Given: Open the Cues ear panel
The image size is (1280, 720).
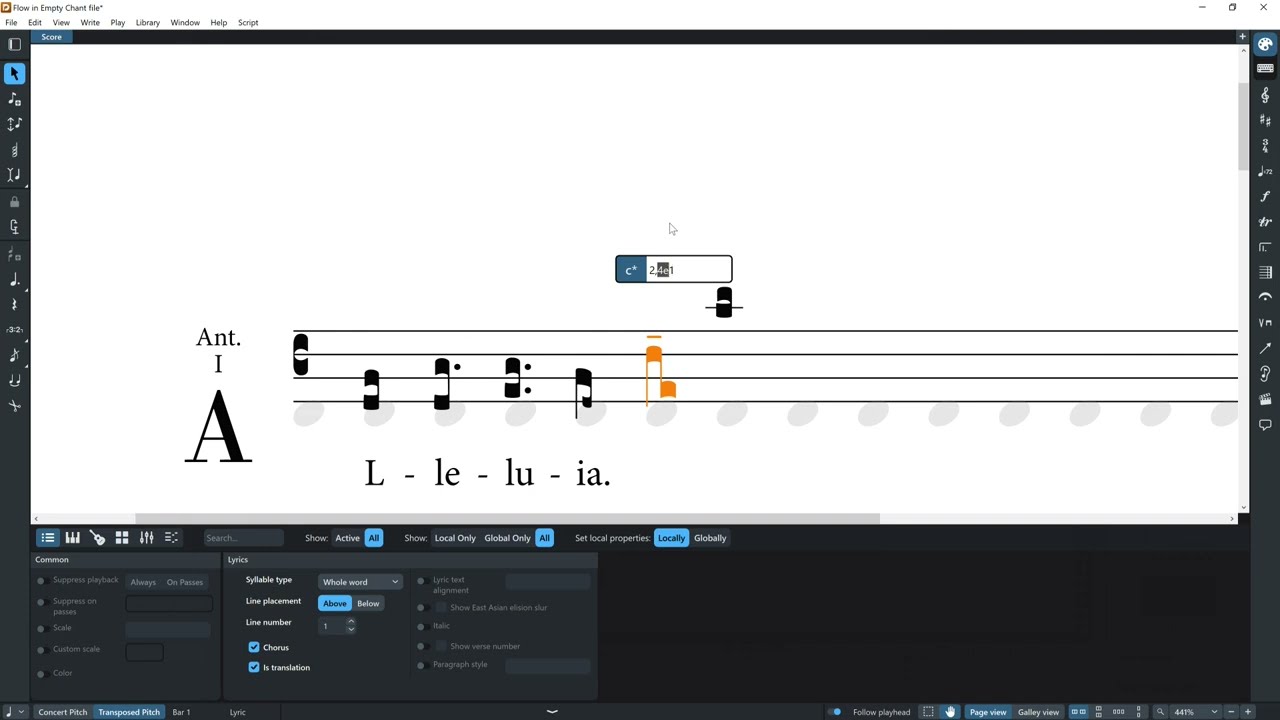Looking at the screenshot, I should [1265, 374].
